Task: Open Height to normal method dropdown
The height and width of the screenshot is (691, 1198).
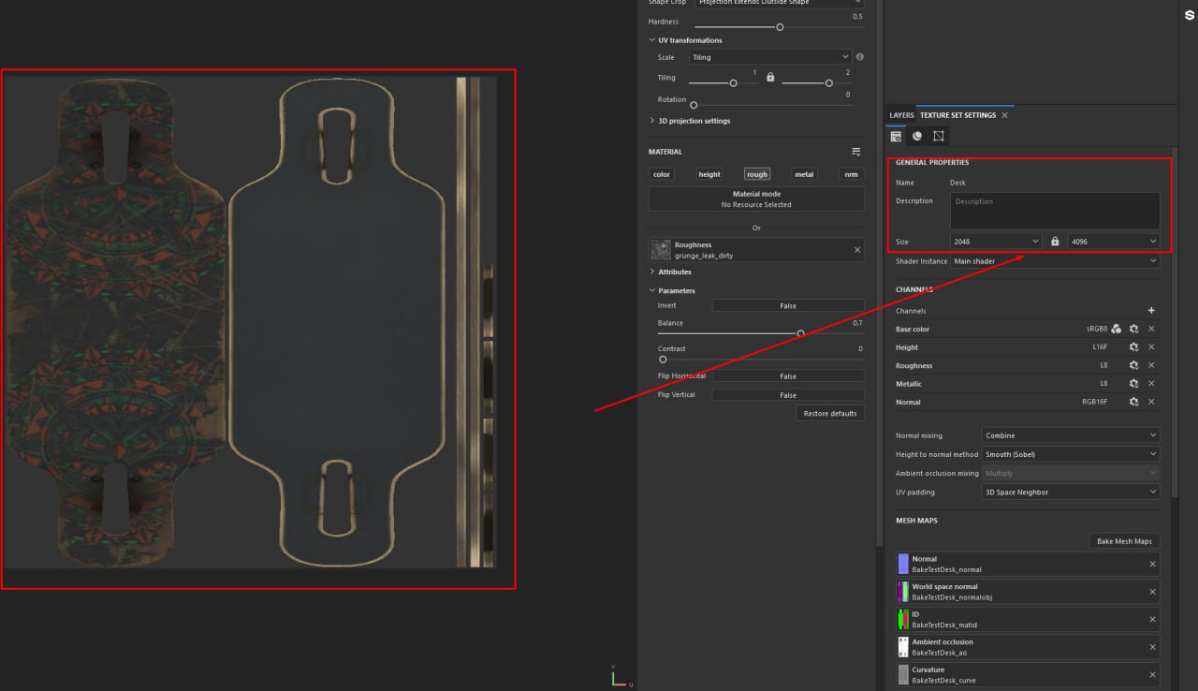Action: pos(1070,454)
